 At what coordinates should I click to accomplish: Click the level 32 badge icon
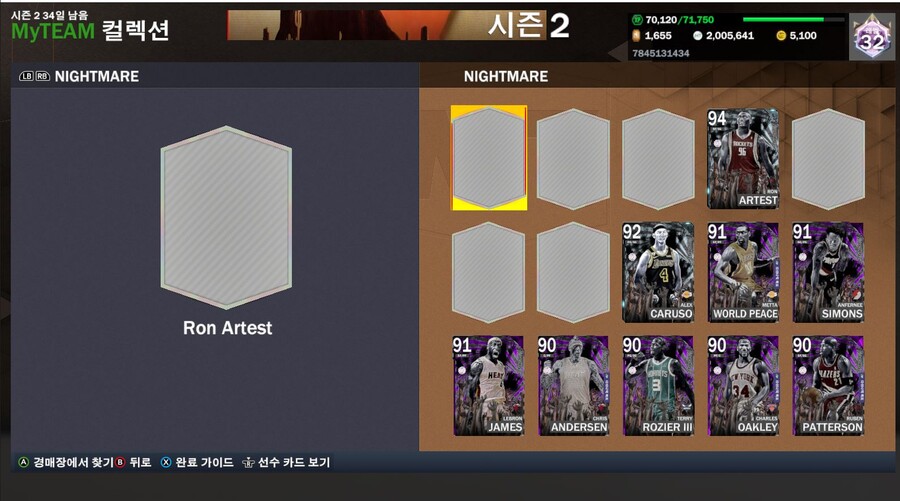(x=872, y=37)
